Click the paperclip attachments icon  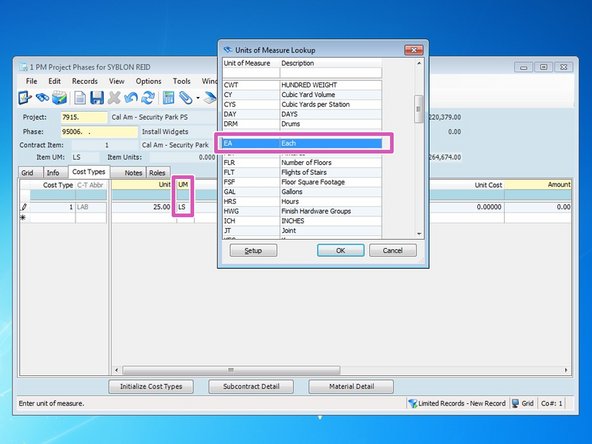coord(185,98)
